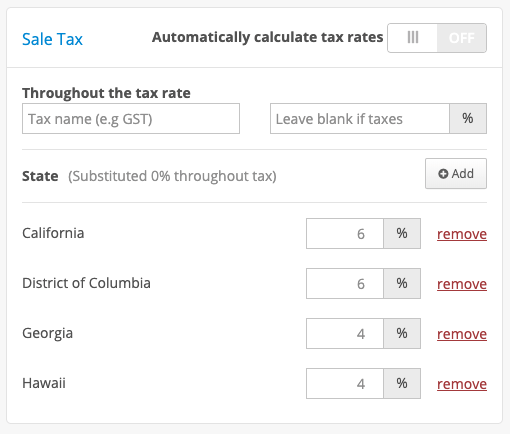The width and height of the screenshot is (510, 434).
Task: Click the plus icon in Add button
Action: coord(443,174)
